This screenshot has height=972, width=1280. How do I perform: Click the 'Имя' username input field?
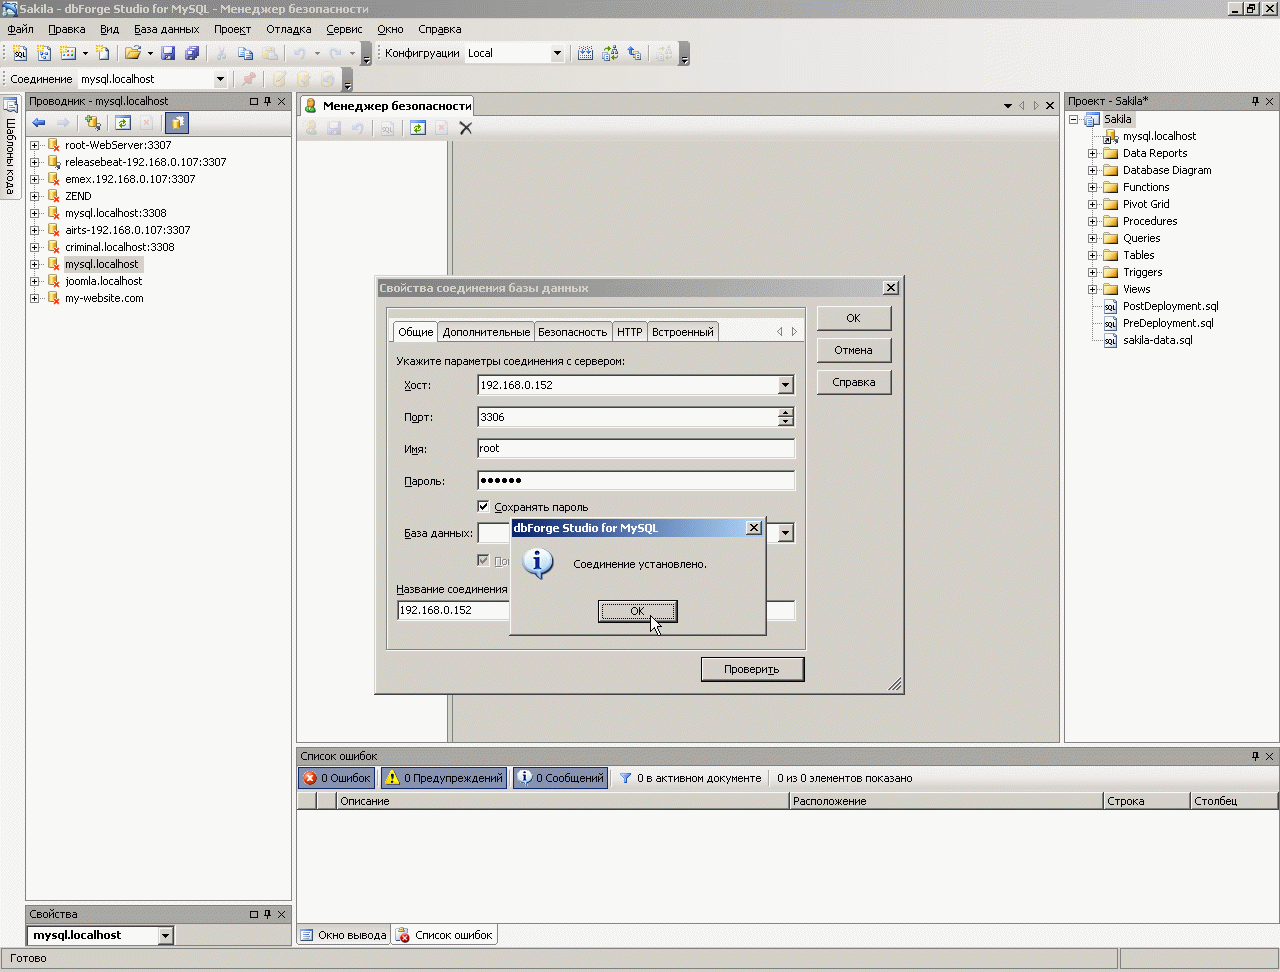pyautogui.click(x=636, y=449)
